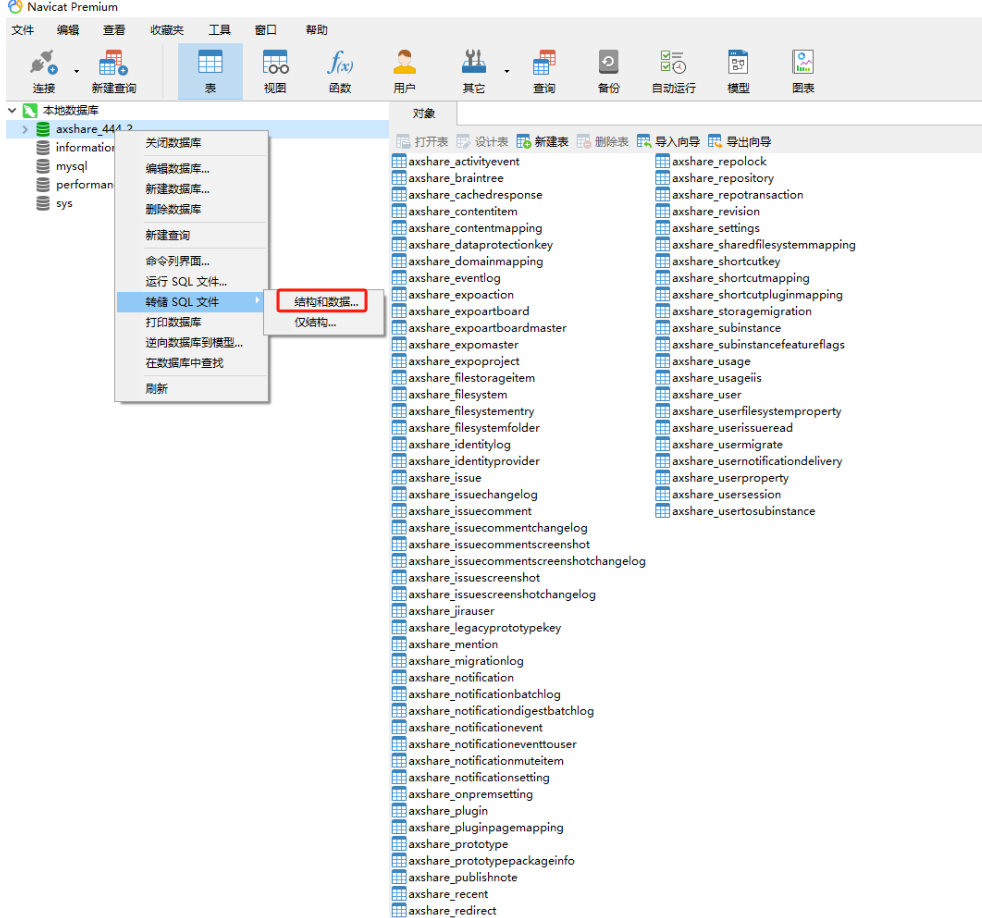The image size is (982, 918).
Task: Select the axshare_user table
Action: 699,395
